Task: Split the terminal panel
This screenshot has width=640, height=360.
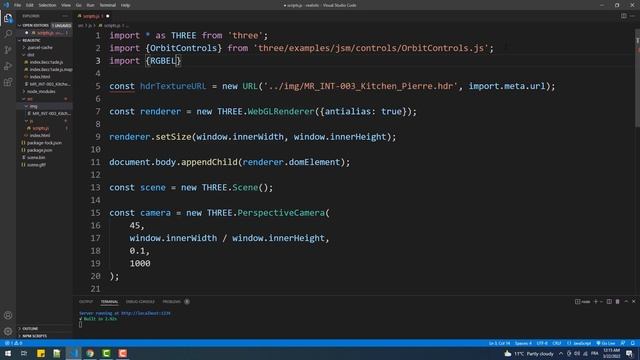Action: tap(609, 302)
